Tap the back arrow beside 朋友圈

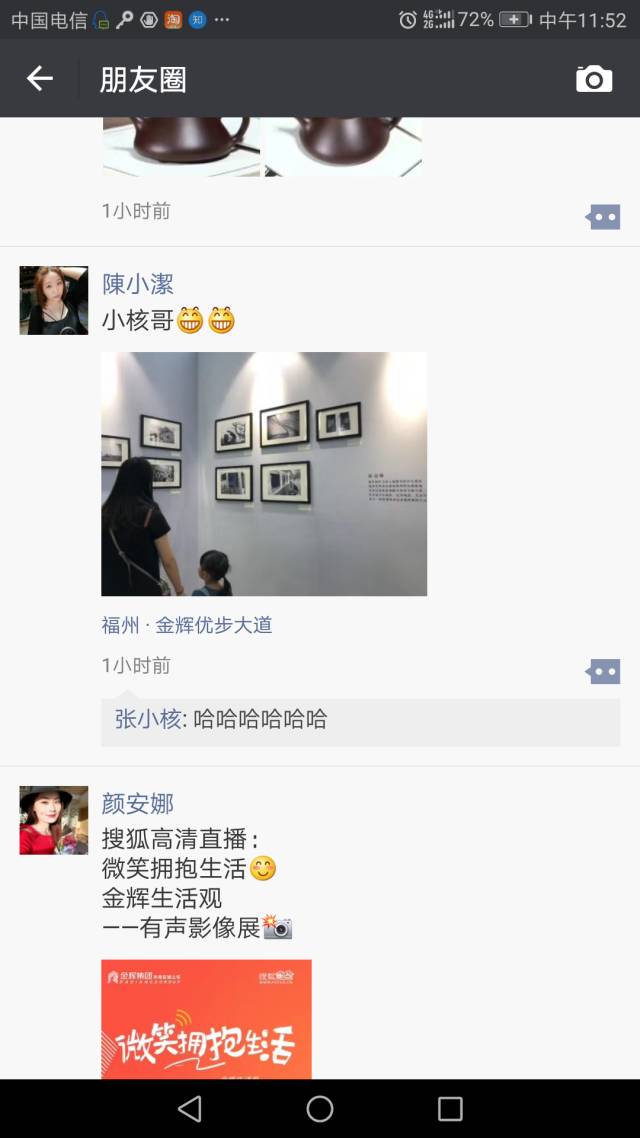pos(40,78)
